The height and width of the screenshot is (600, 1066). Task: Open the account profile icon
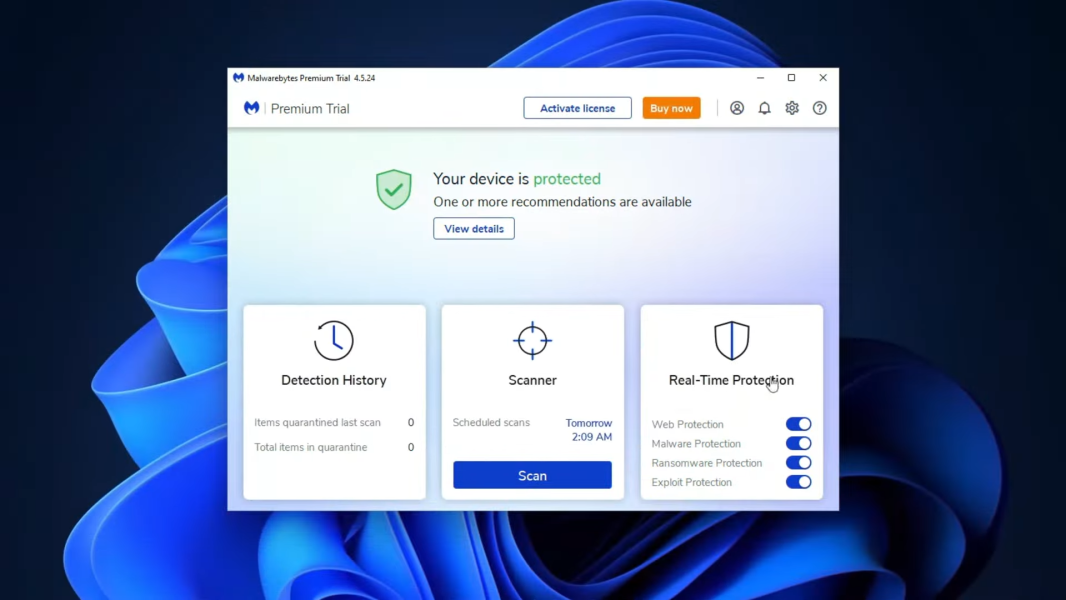pos(737,108)
